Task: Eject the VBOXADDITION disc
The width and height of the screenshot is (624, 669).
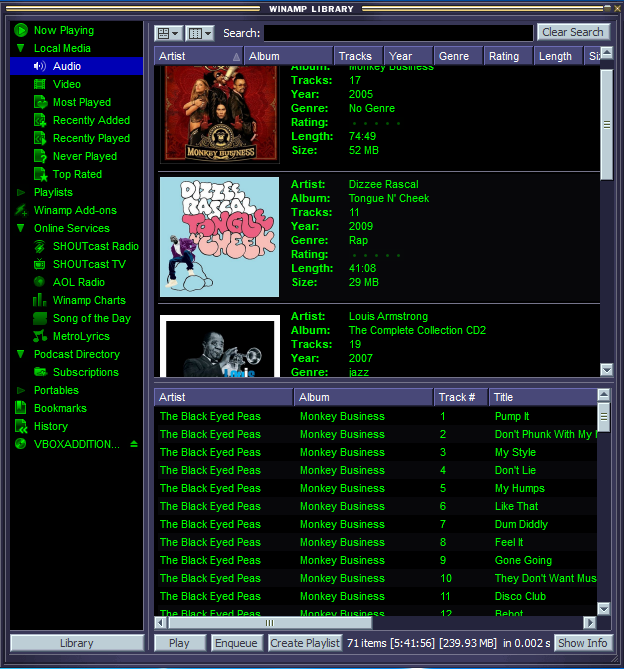Action: (x=134, y=444)
